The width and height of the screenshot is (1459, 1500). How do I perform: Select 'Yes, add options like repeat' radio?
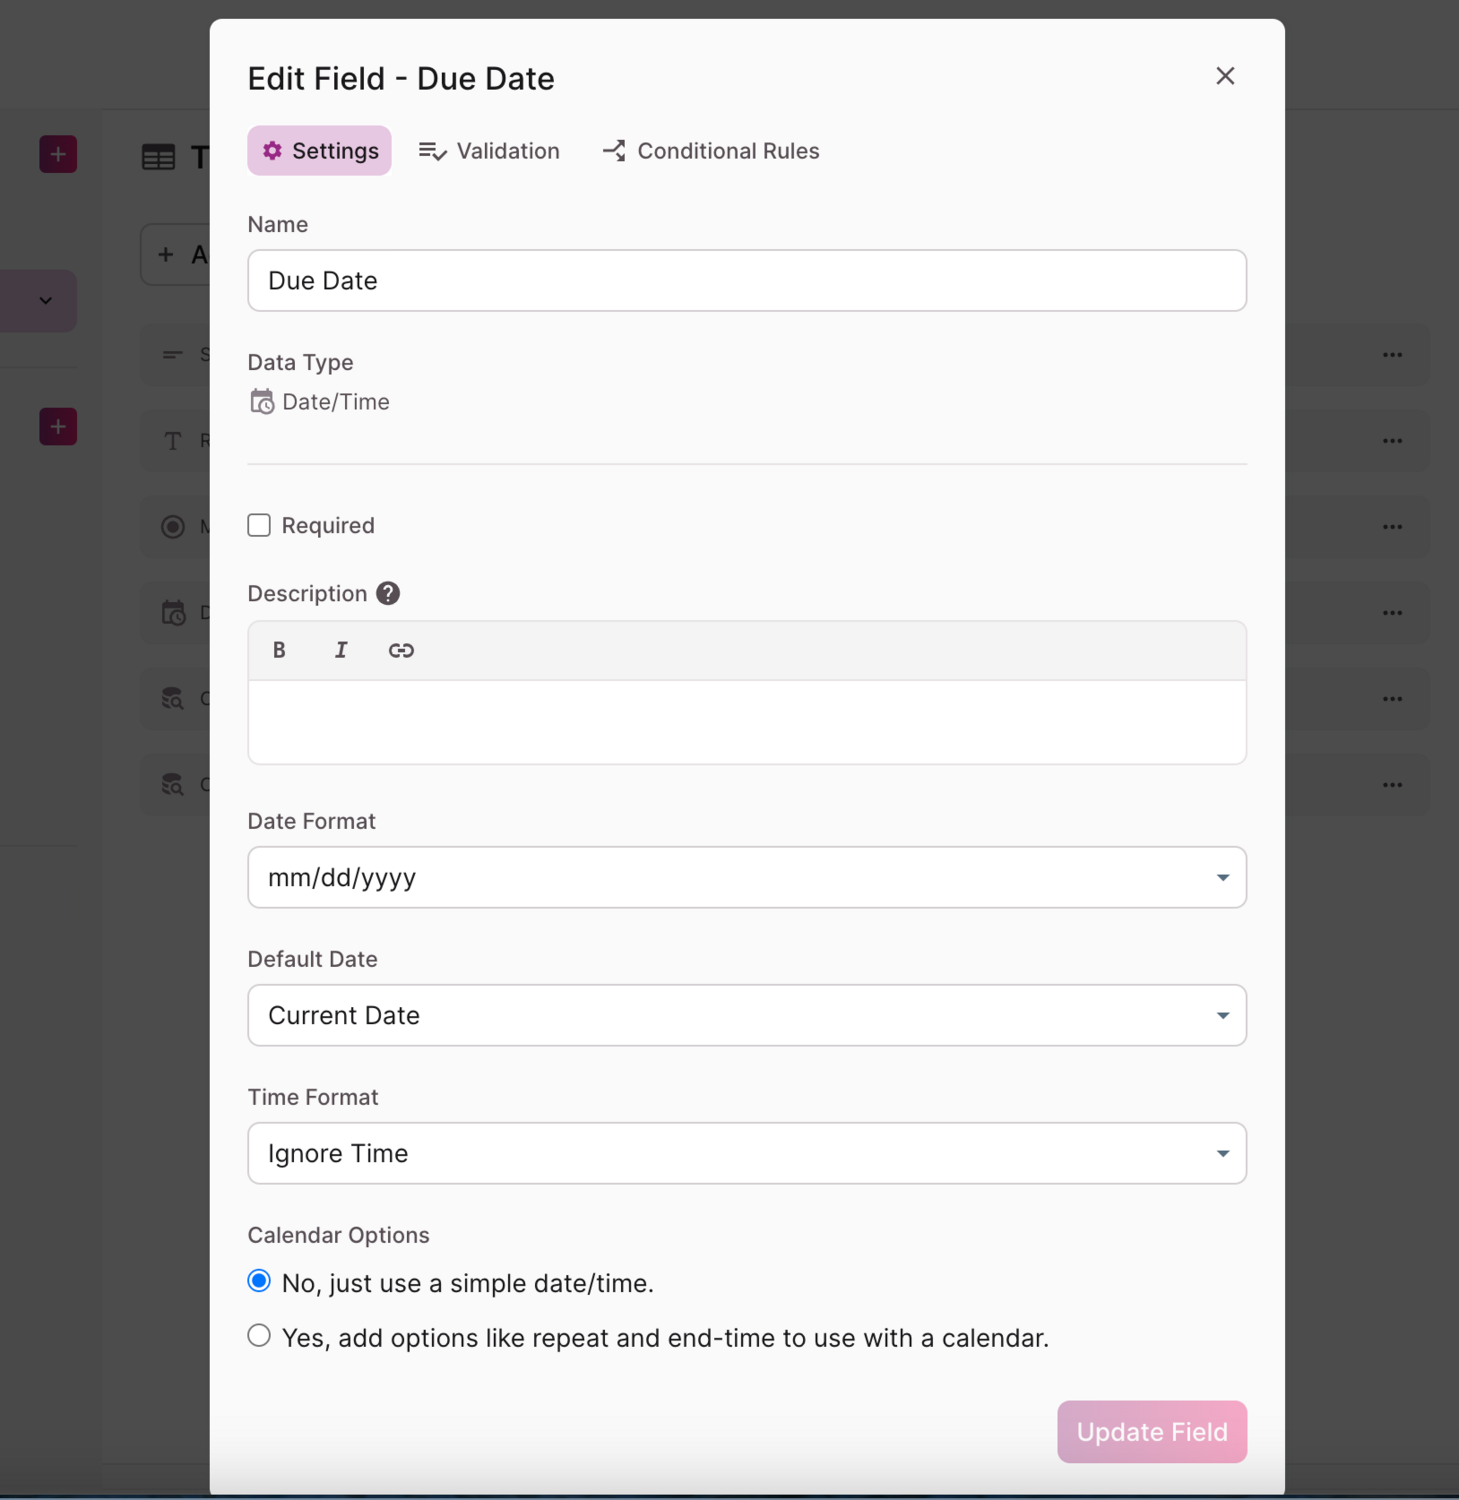pos(259,1336)
